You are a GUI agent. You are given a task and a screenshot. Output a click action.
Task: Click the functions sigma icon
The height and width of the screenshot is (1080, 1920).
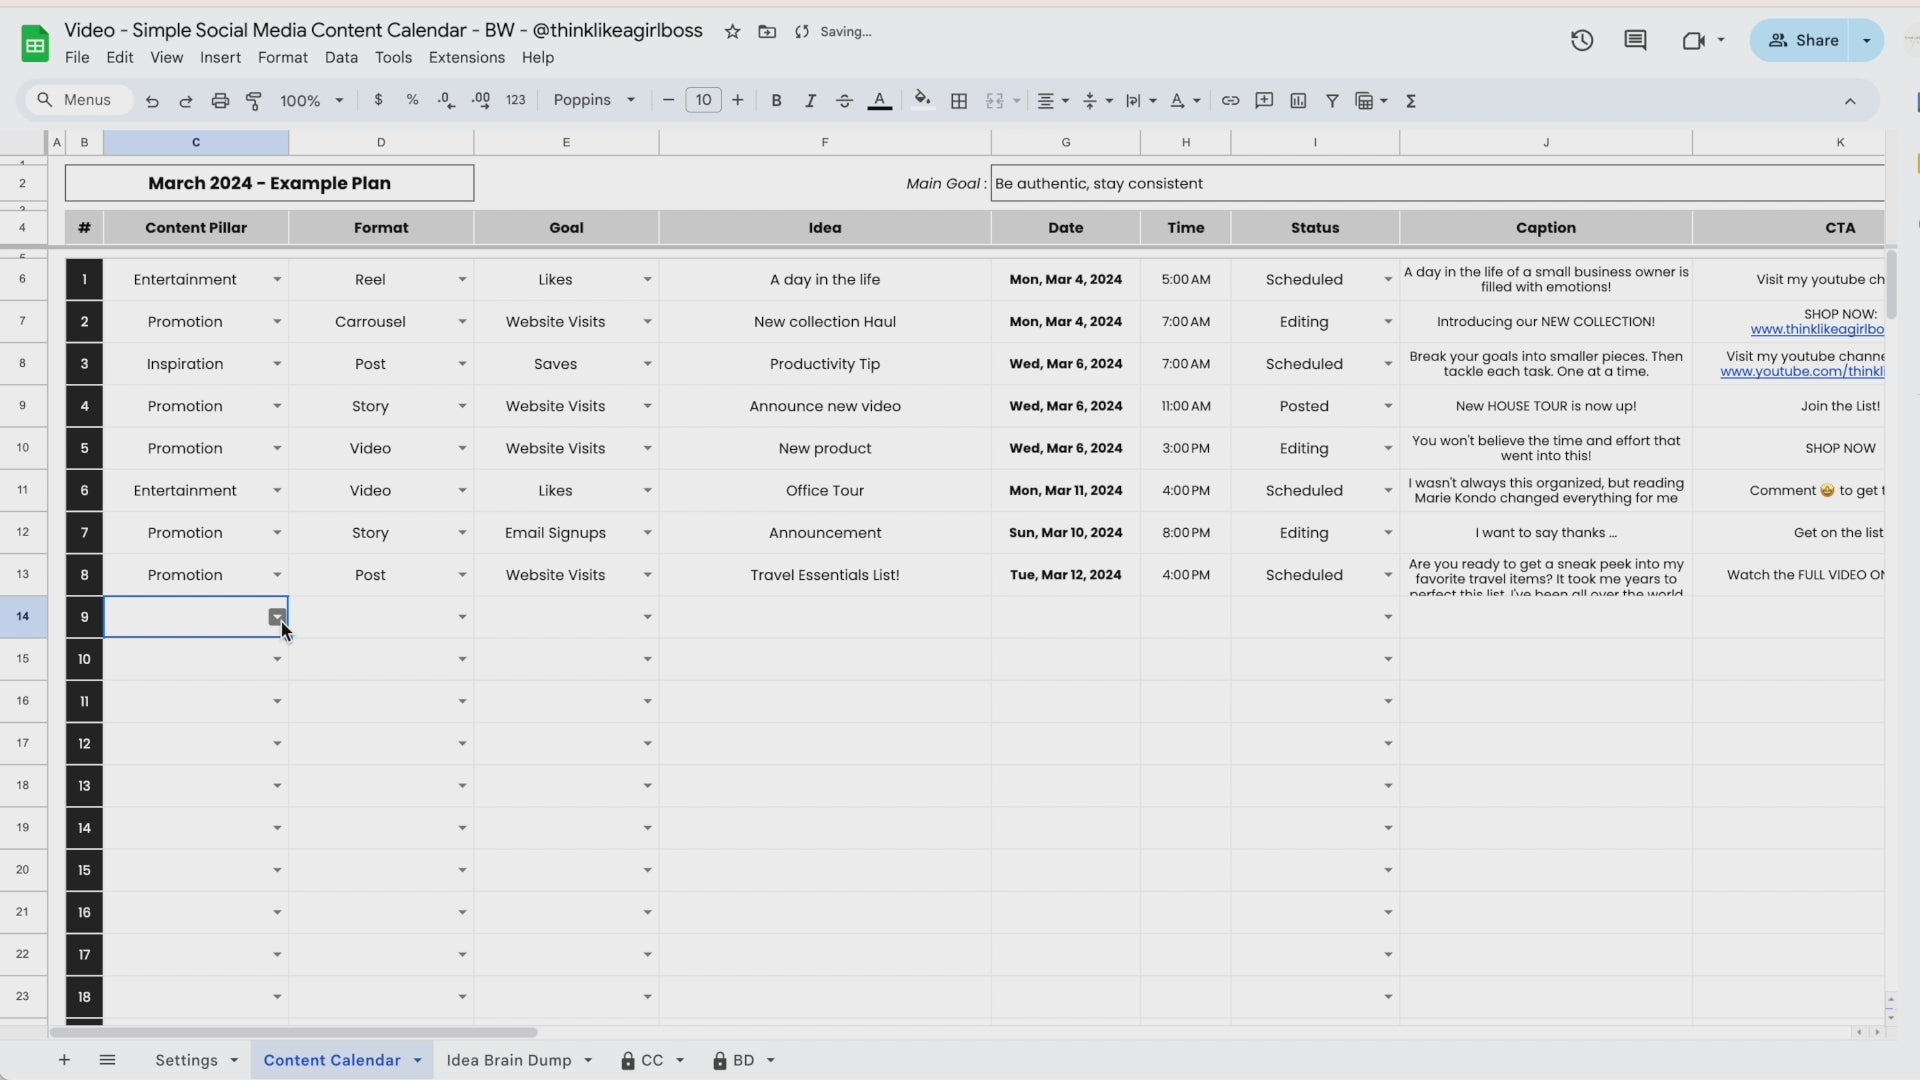click(x=1411, y=101)
